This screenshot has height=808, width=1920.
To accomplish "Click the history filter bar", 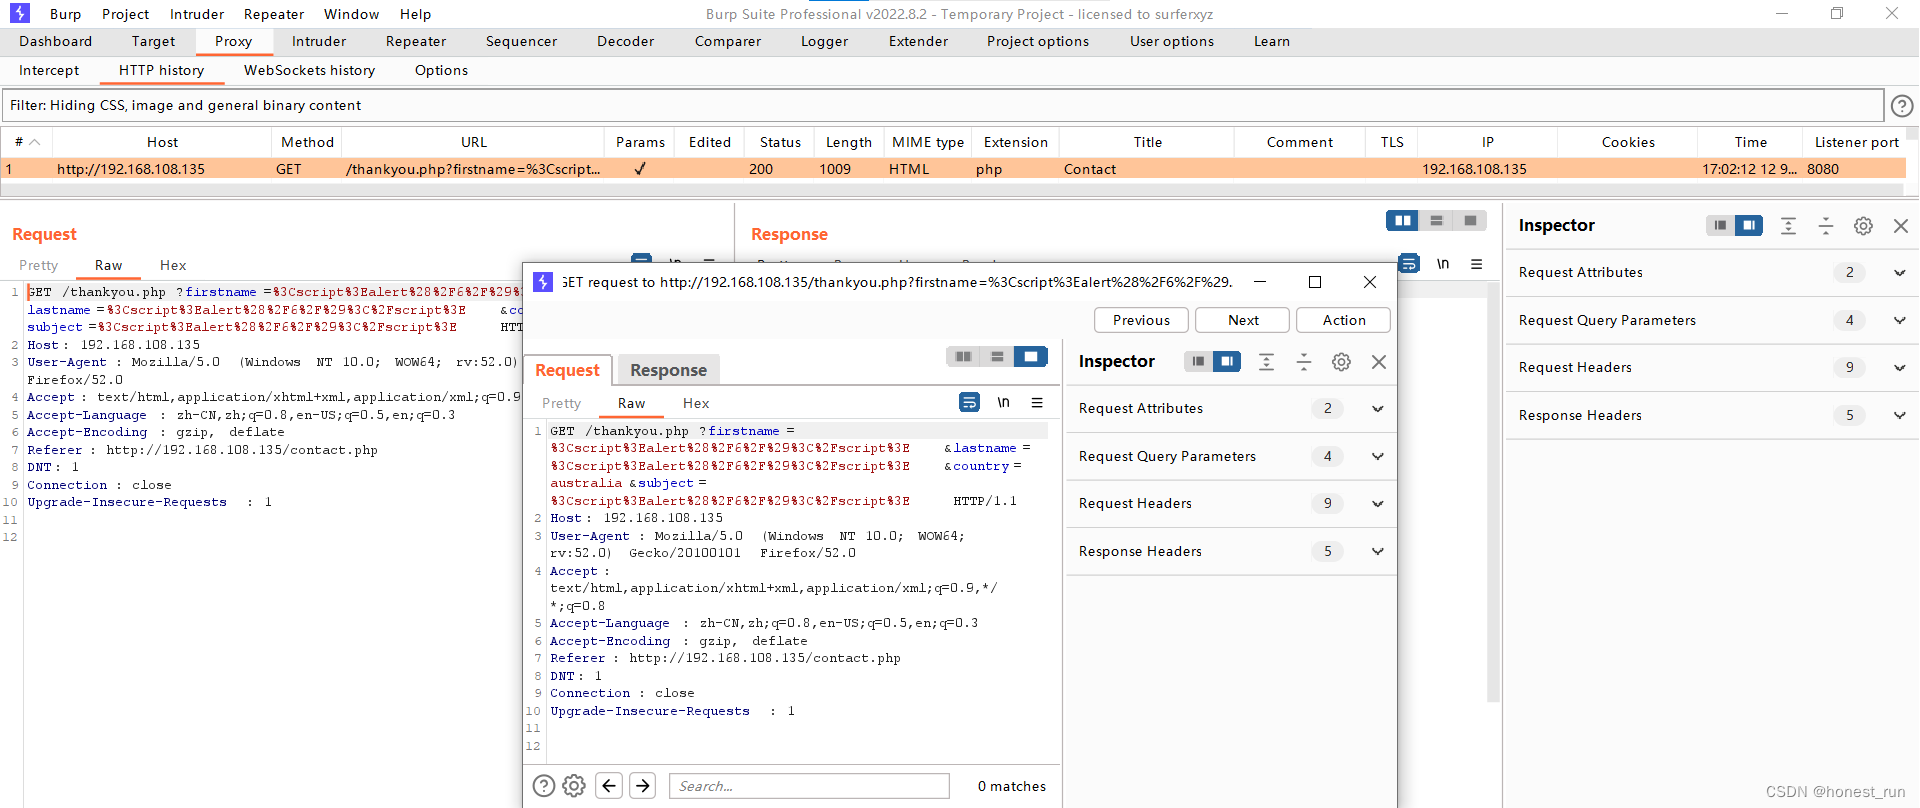I will coord(943,105).
